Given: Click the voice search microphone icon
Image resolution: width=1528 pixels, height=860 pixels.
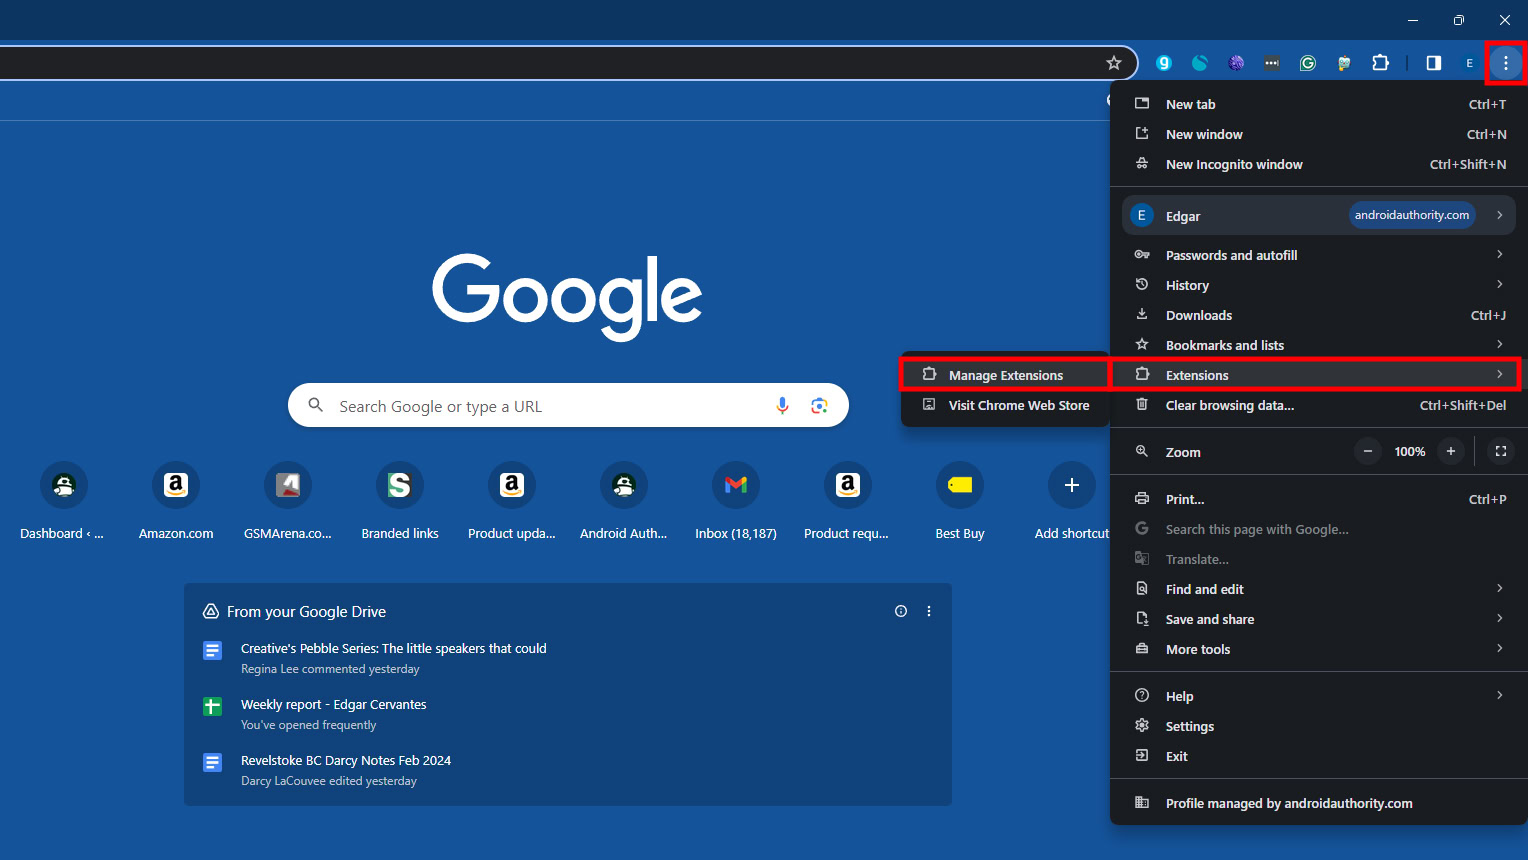Looking at the screenshot, I should [x=782, y=405].
